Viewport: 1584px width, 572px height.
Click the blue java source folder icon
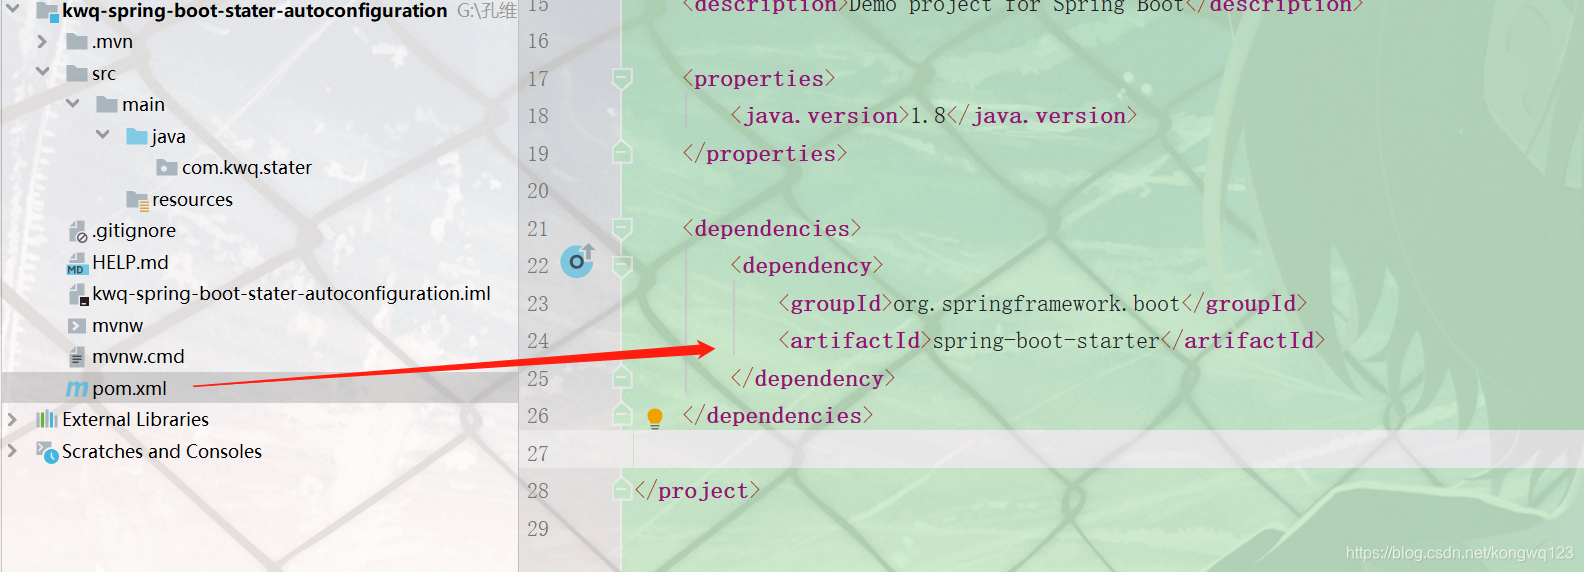click(137, 136)
